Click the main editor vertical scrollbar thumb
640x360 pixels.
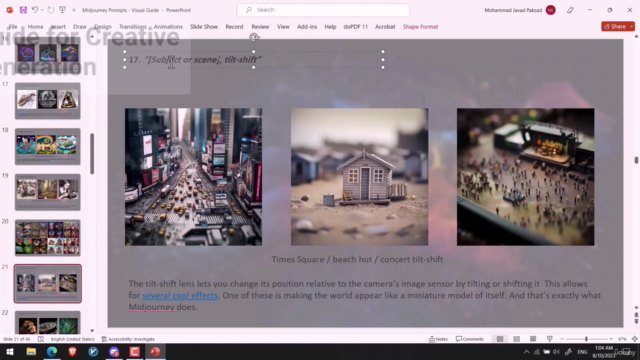[x=636, y=160]
